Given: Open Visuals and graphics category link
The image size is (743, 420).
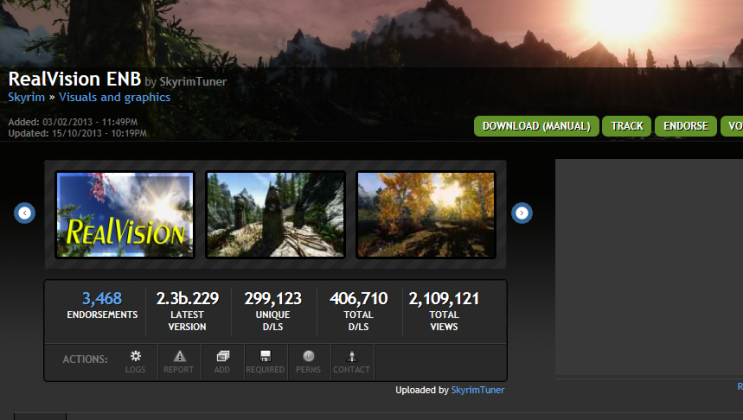Looking at the screenshot, I should pyautogui.click(x=115, y=97).
